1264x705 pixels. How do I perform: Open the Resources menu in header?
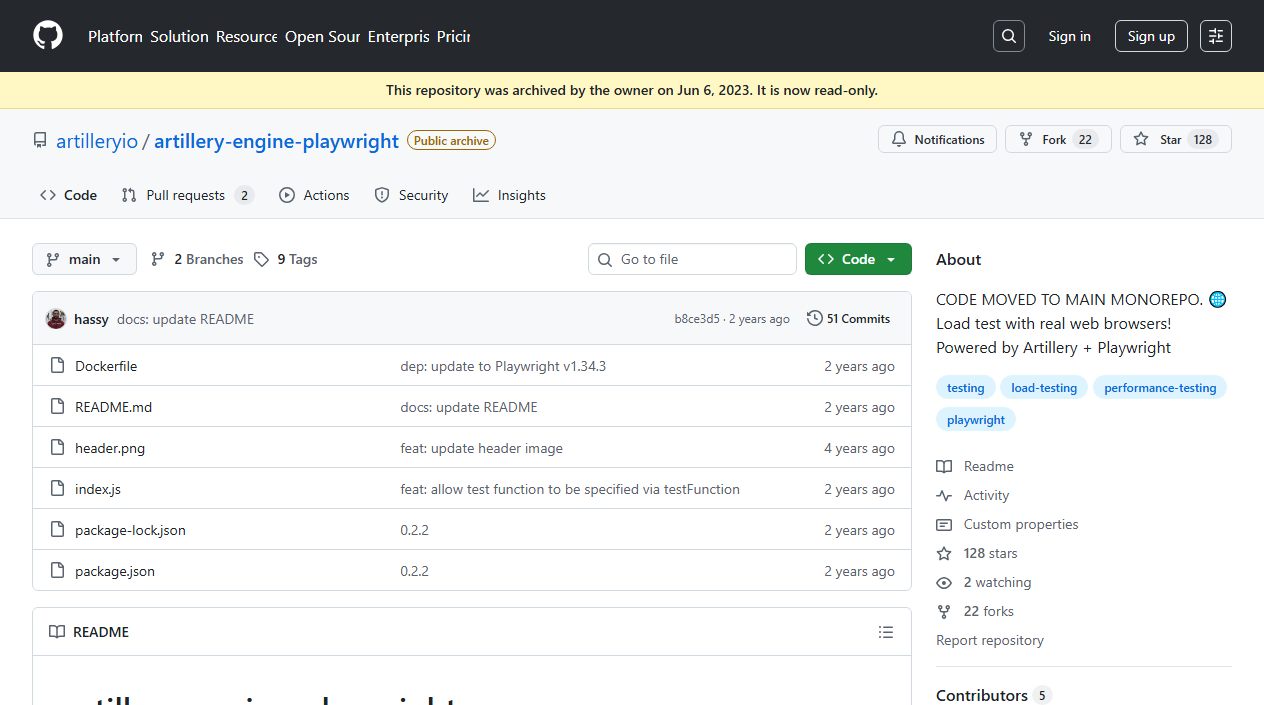tap(247, 36)
